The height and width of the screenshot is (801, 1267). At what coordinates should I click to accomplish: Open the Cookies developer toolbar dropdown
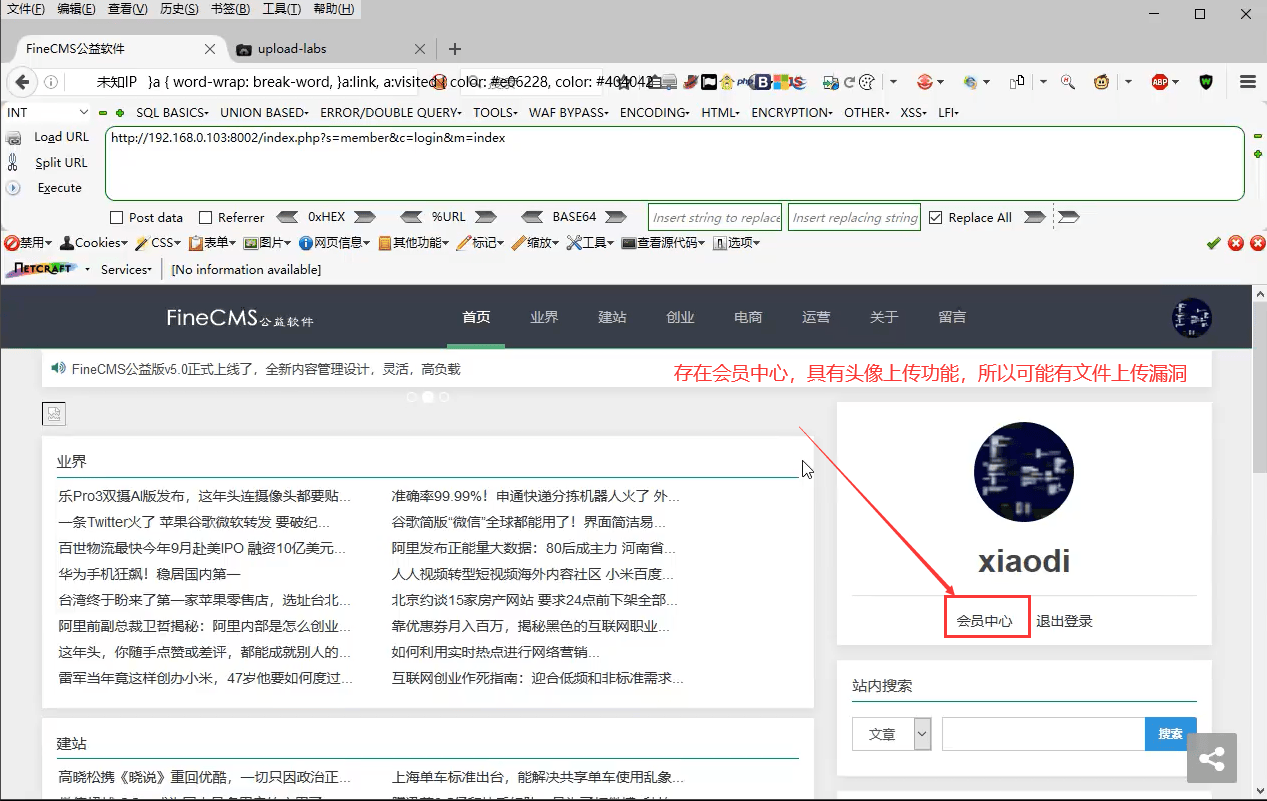(x=94, y=243)
